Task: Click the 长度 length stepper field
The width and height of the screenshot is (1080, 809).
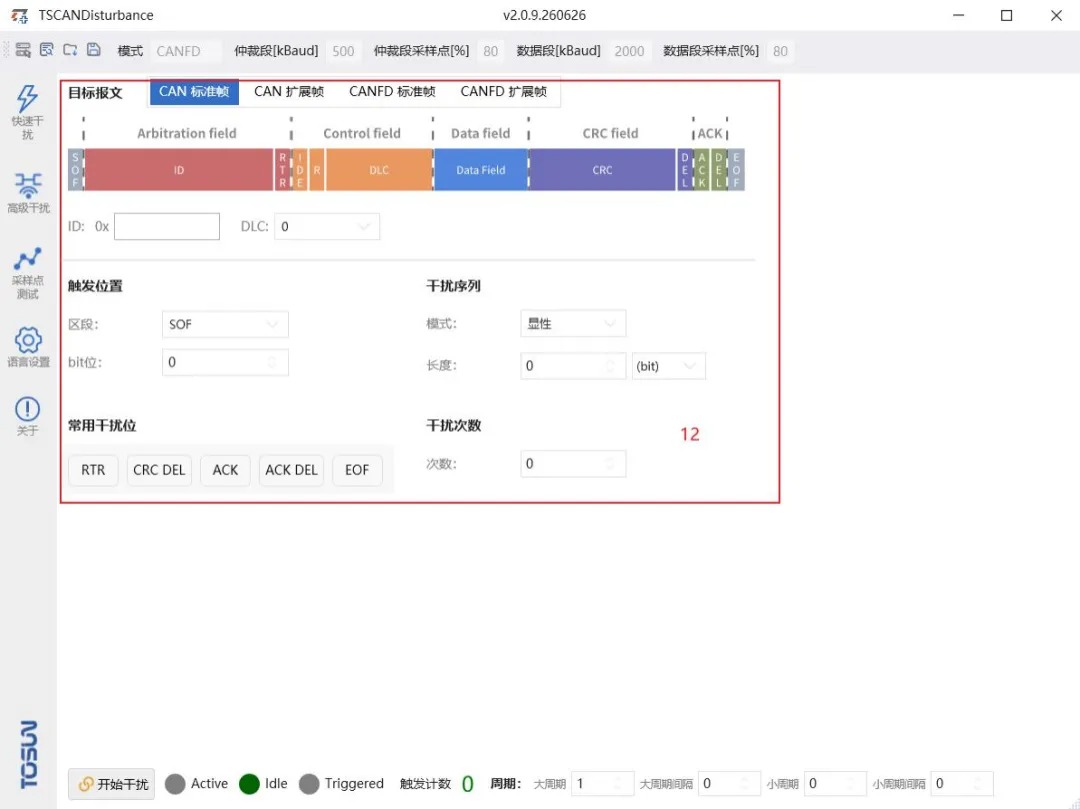Action: pyautogui.click(x=572, y=366)
